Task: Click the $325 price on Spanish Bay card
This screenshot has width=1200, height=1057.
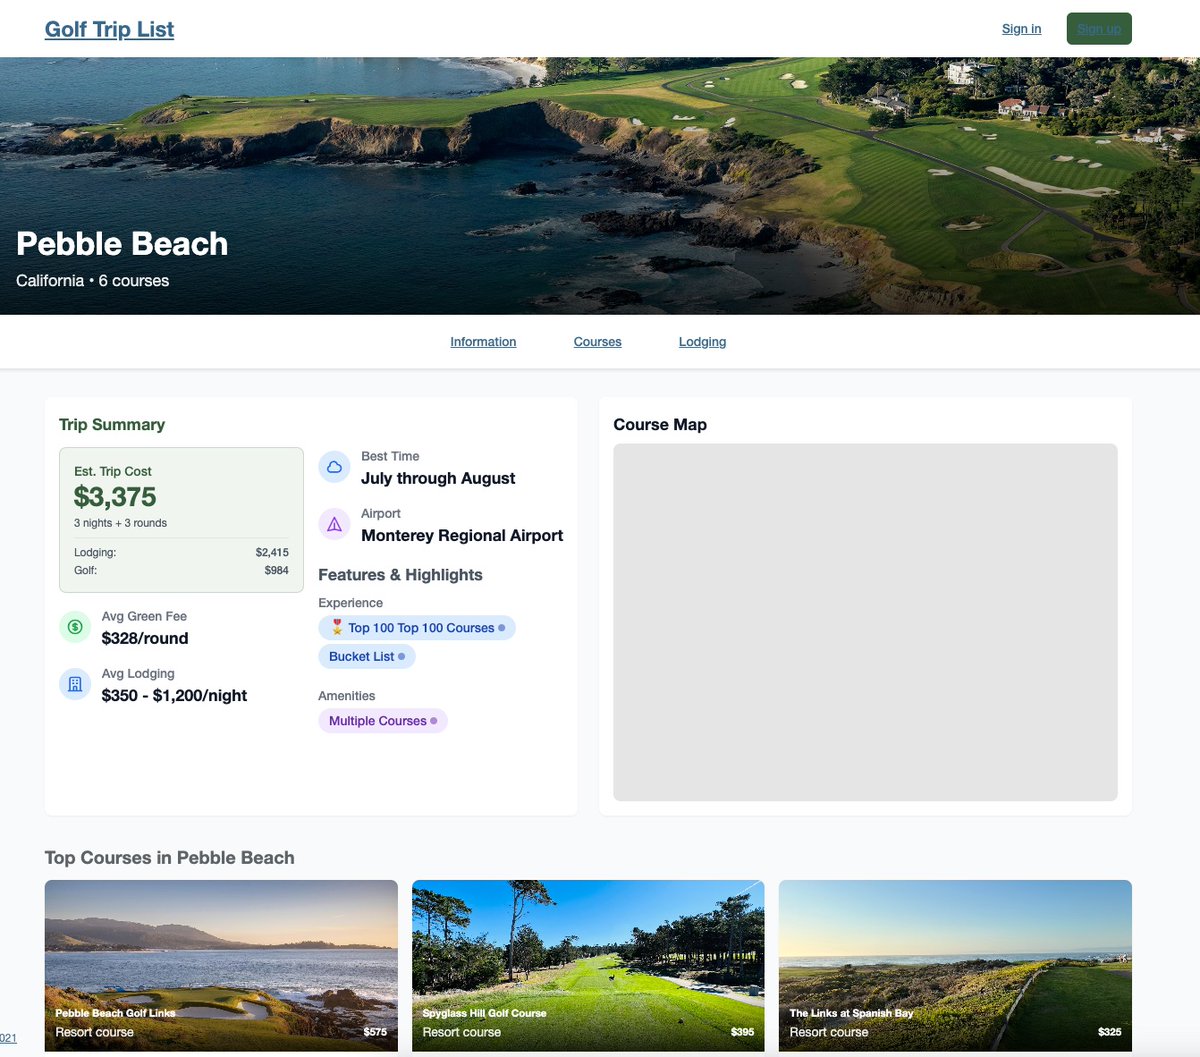Action: (1109, 1032)
